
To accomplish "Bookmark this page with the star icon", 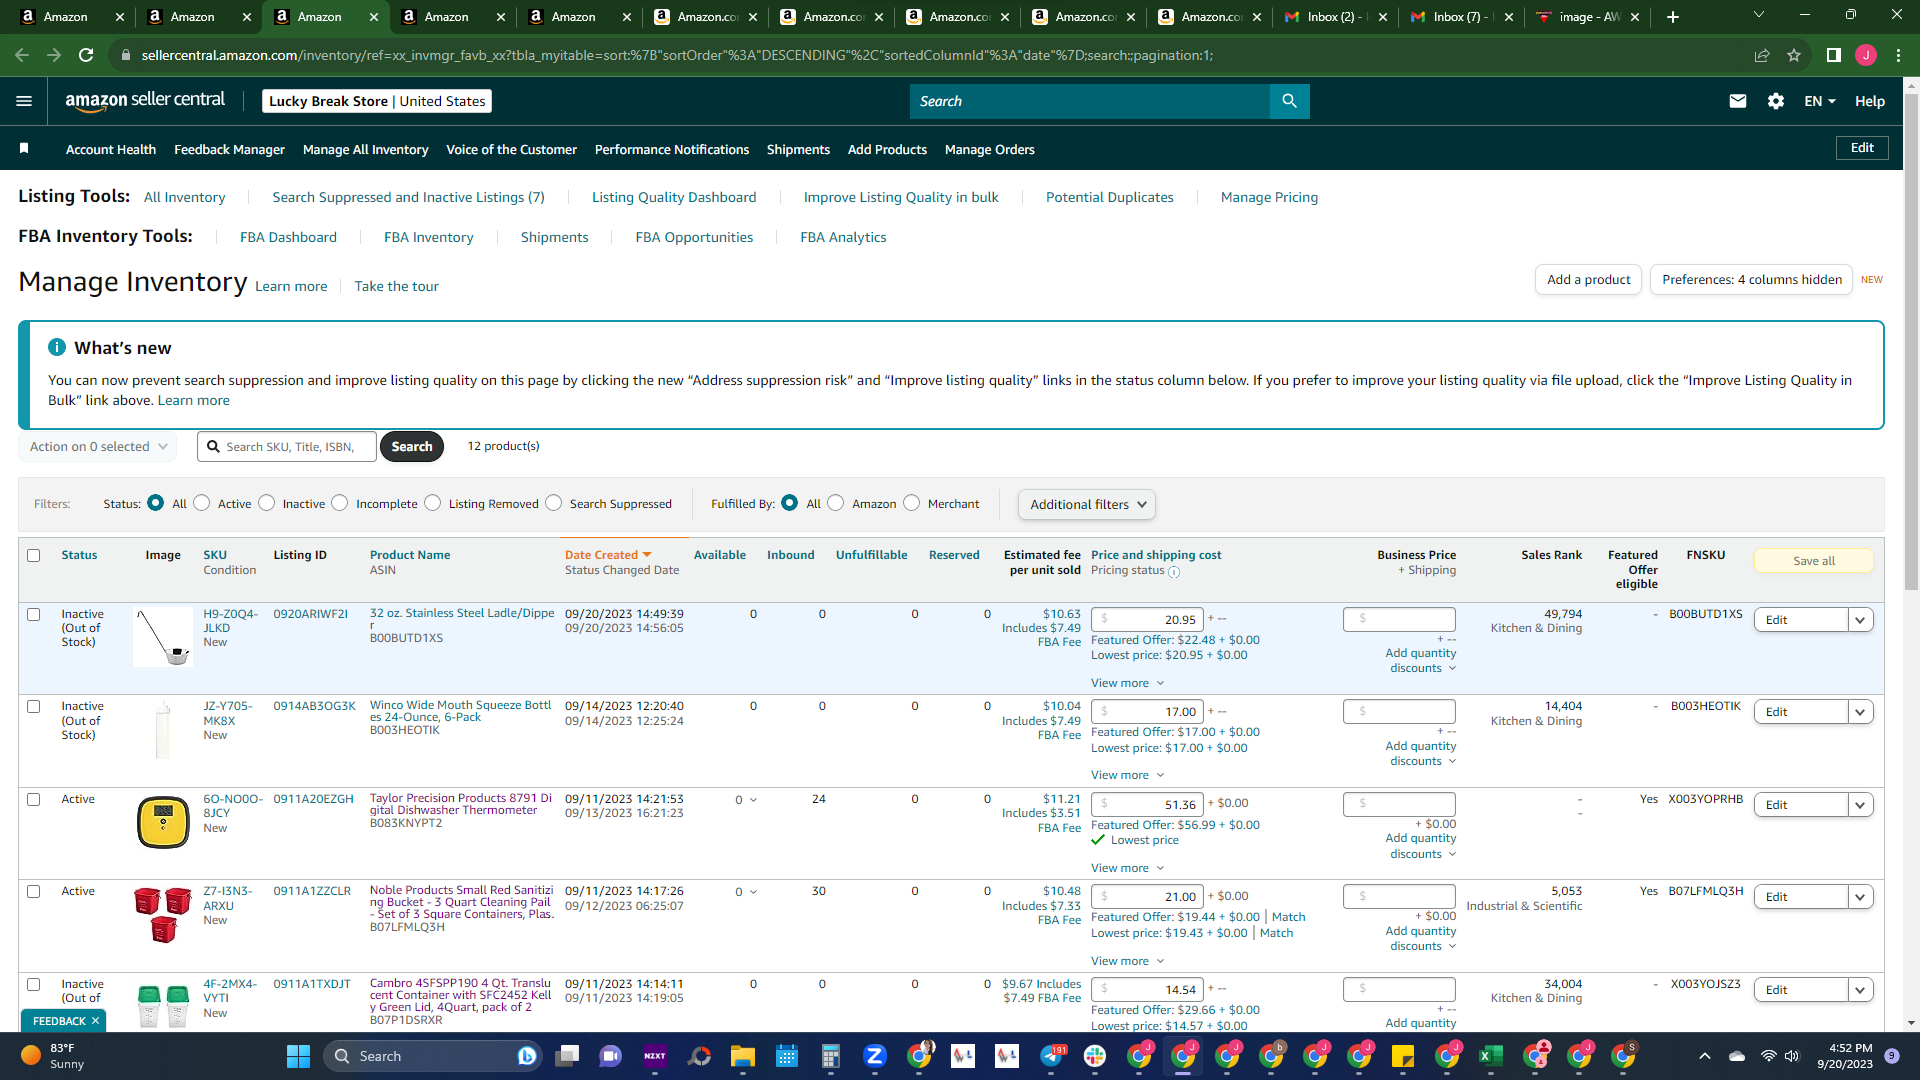I will click(x=1794, y=55).
